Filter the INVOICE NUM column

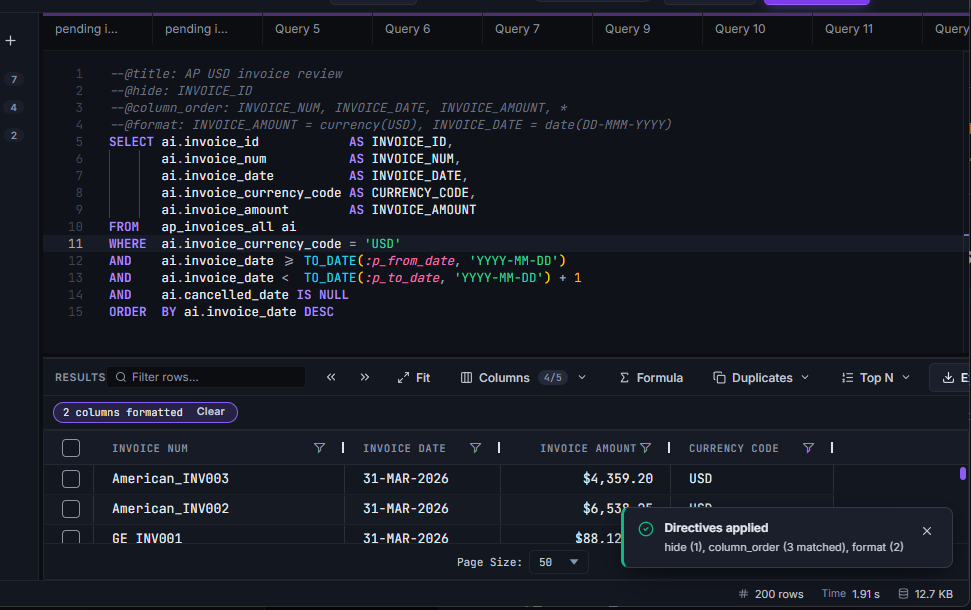pos(320,448)
